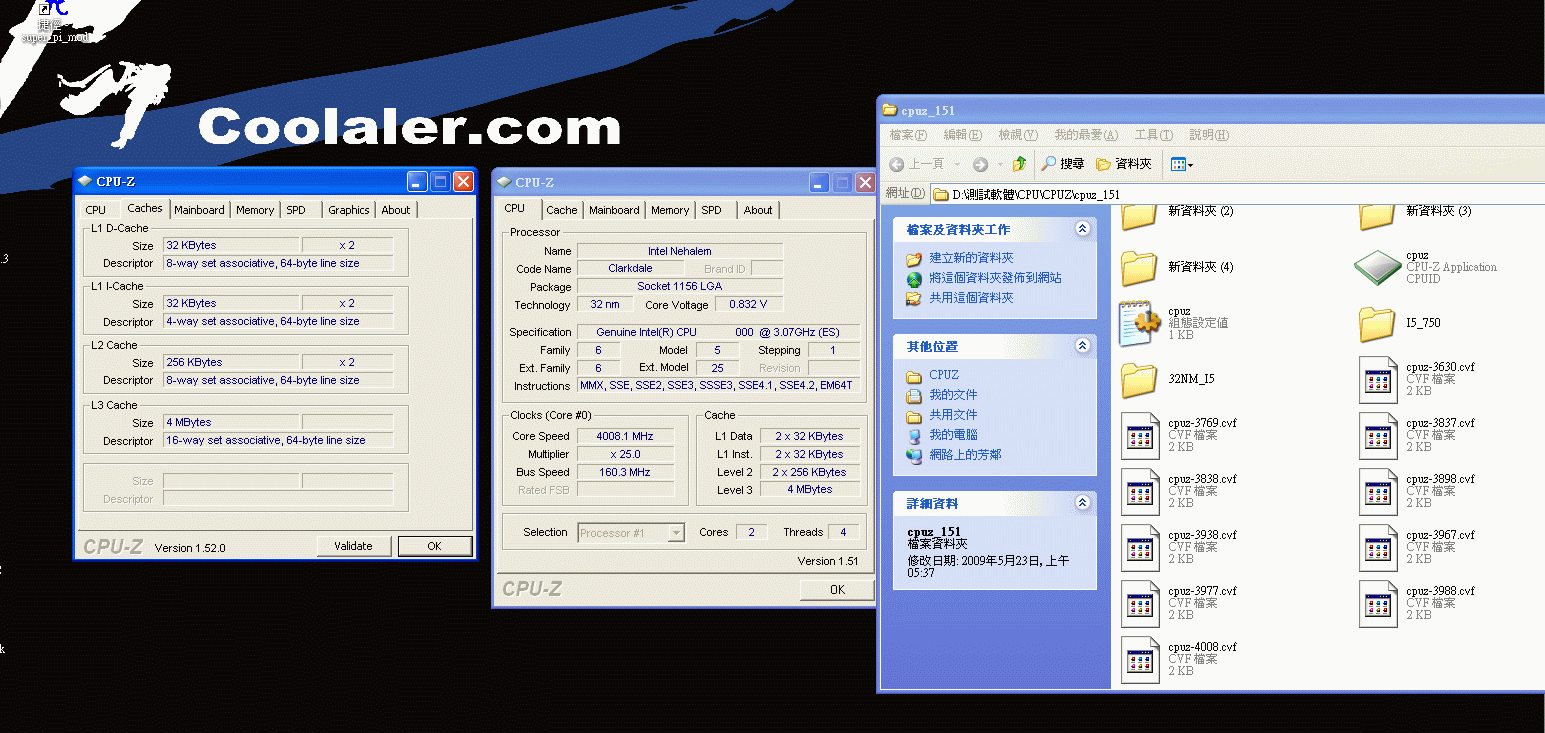The image size is (1545, 733).
Task: Click the Core Speed 4008.1 MHz value
Action: click(x=625, y=436)
